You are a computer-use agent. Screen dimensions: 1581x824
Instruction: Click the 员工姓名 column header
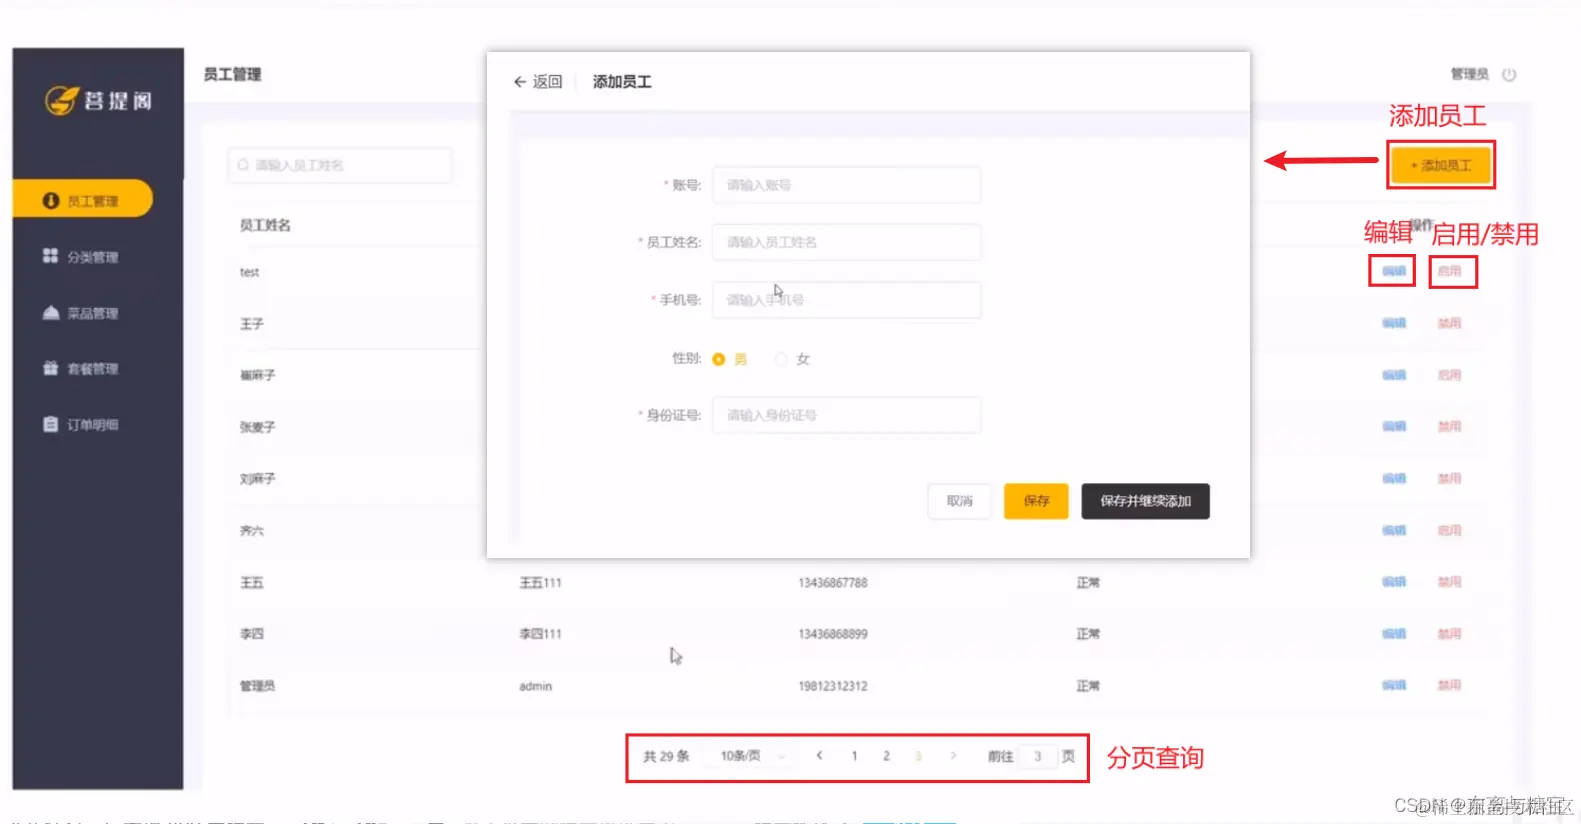click(265, 226)
